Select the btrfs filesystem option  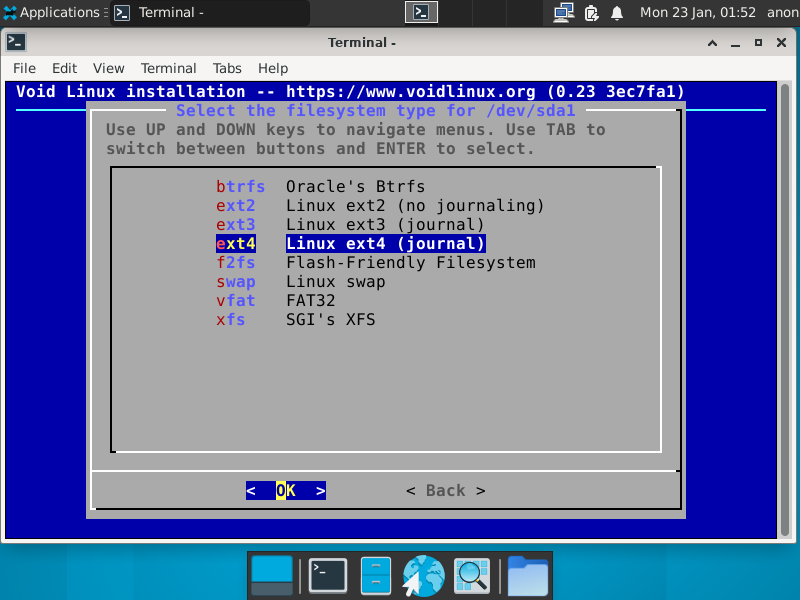[320, 187]
